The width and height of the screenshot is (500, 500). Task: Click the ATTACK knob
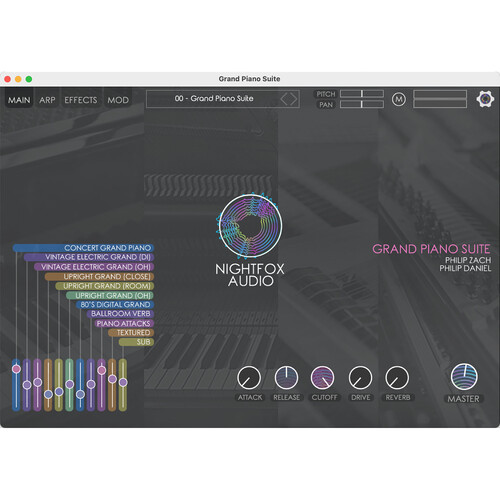pyautogui.click(x=249, y=378)
